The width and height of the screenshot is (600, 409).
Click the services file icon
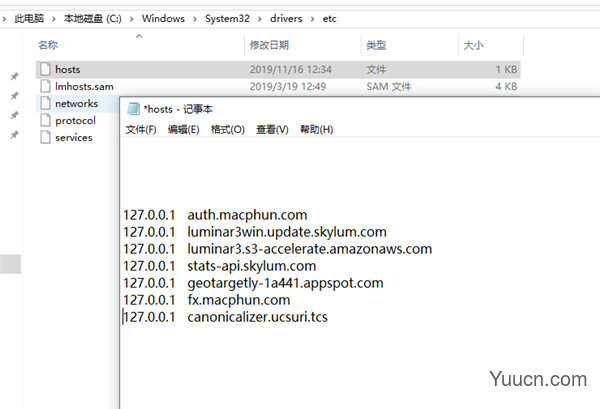point(45,137)
